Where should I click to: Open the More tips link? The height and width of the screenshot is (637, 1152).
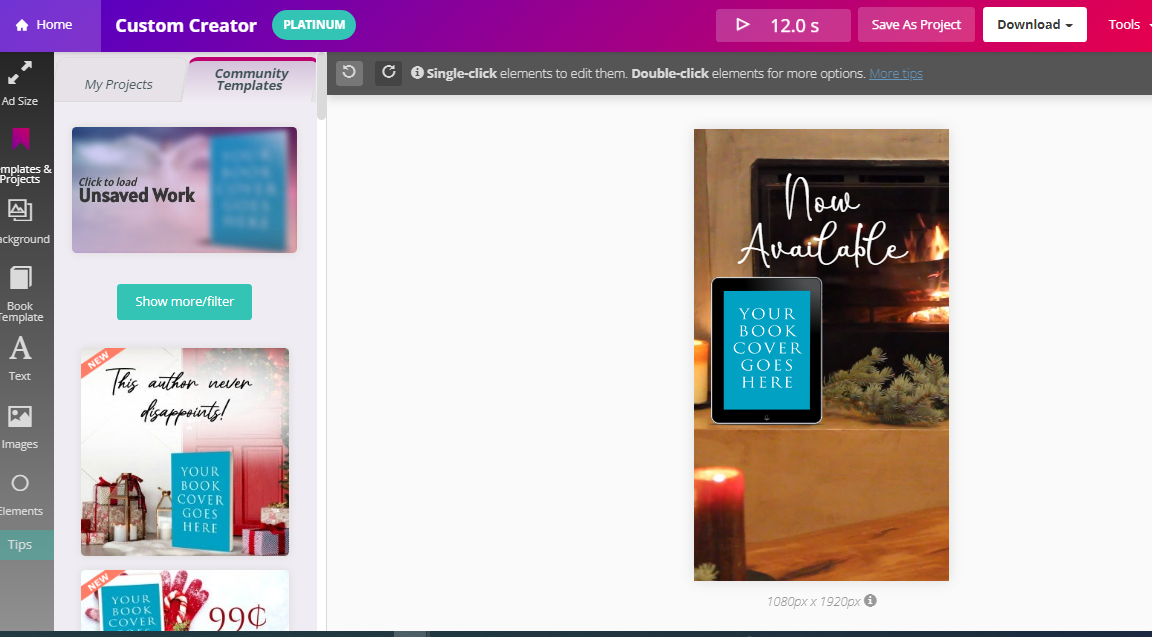(895, 74)
